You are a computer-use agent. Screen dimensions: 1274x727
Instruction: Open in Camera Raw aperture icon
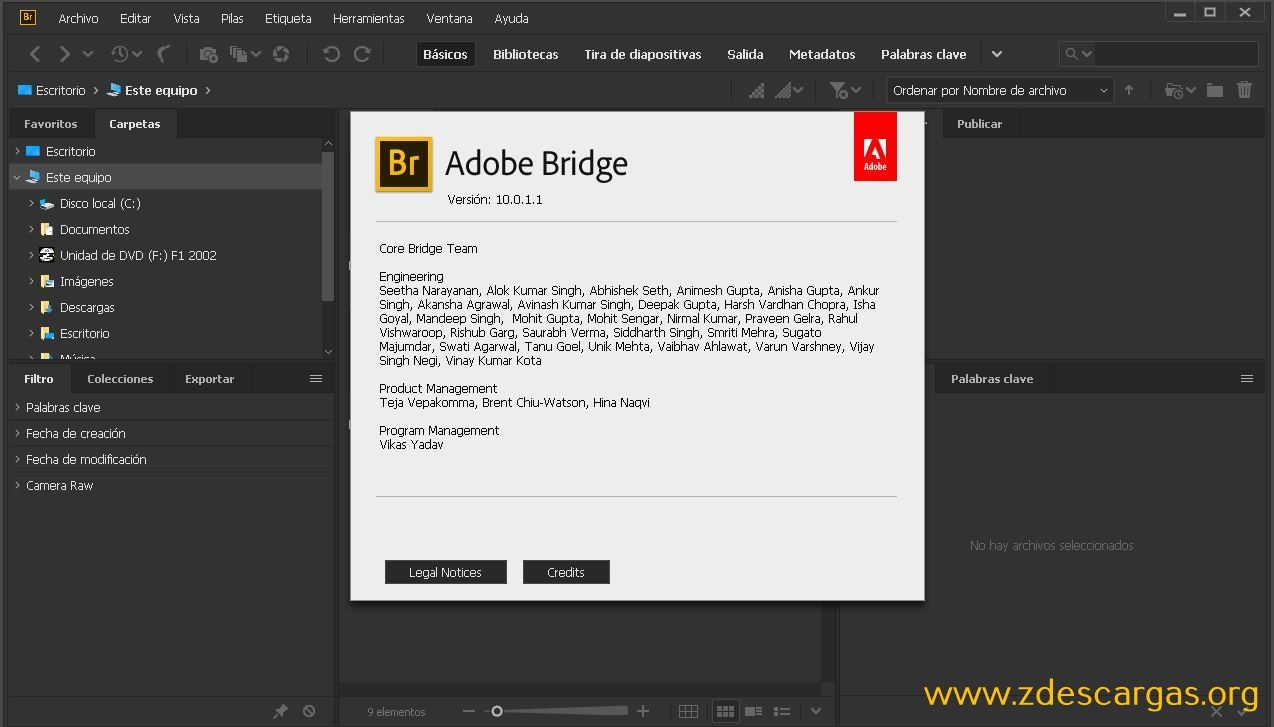(281, 54)
